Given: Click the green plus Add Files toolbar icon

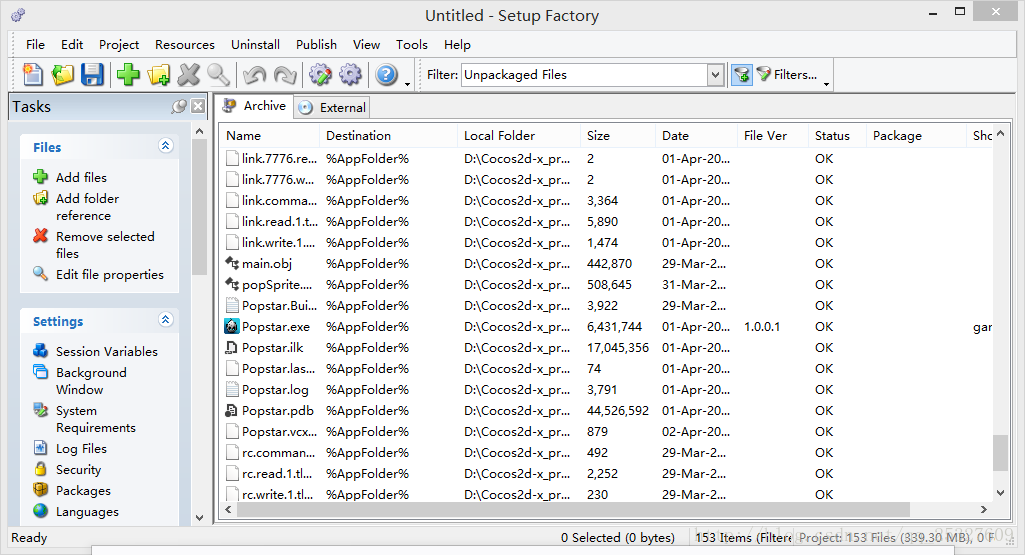Looking at the screenshot, I should (128, 75).
